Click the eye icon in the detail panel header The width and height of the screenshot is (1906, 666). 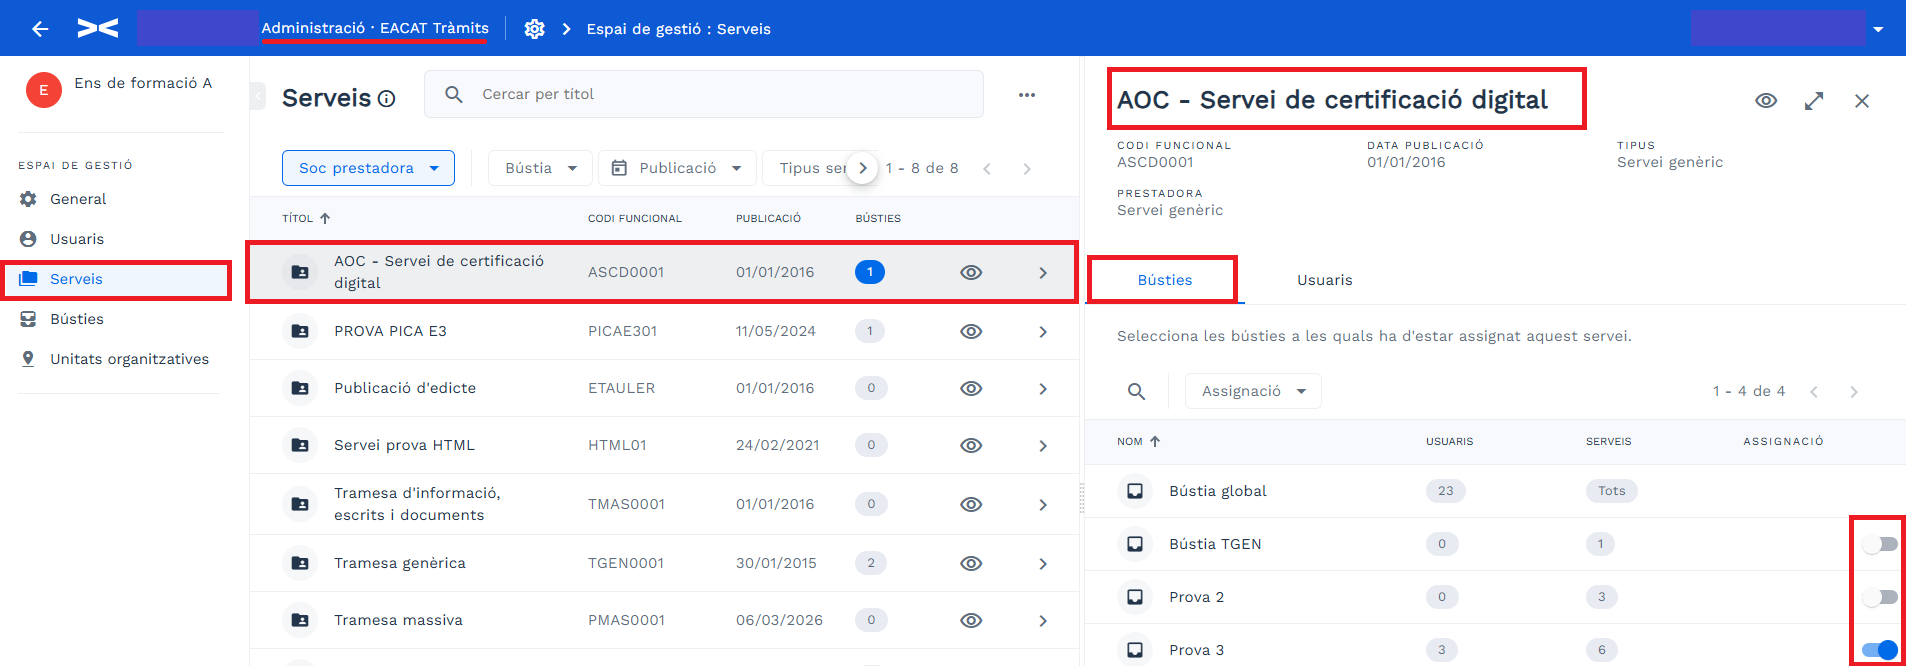[1766, 101]
